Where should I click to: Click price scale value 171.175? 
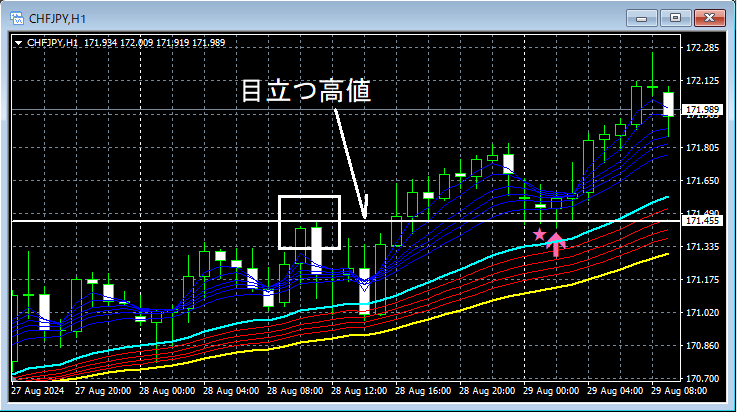pos(702,280)
